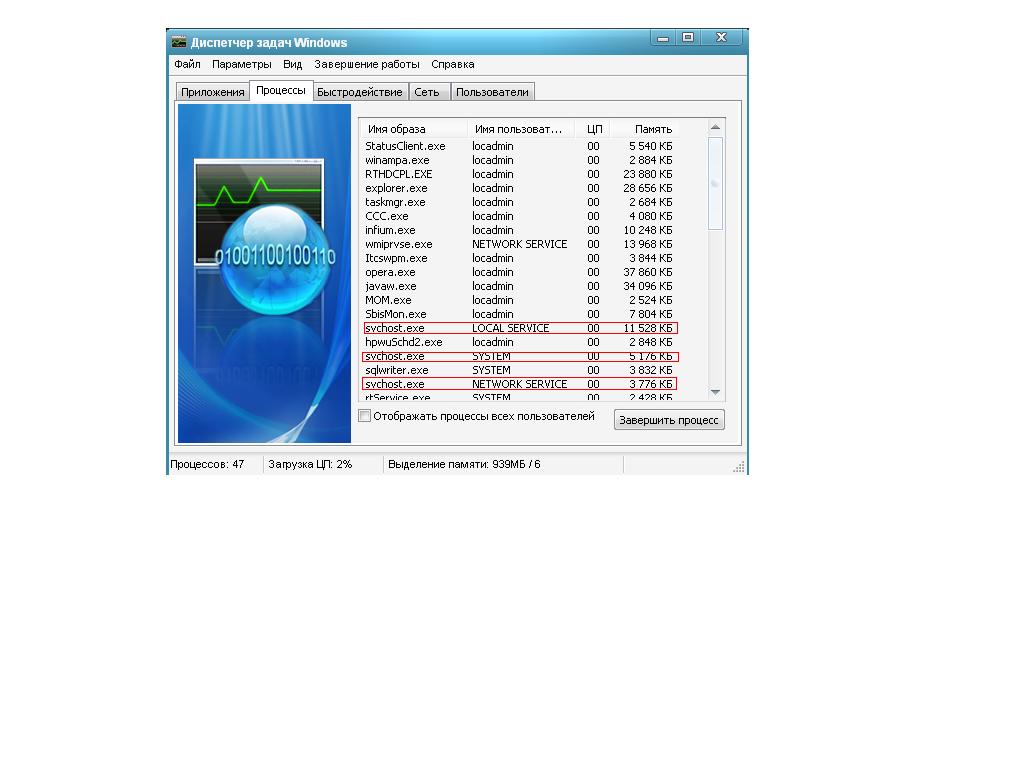Select the CCC.exe process
This screenshot has height=768, width=1024.
520,216
